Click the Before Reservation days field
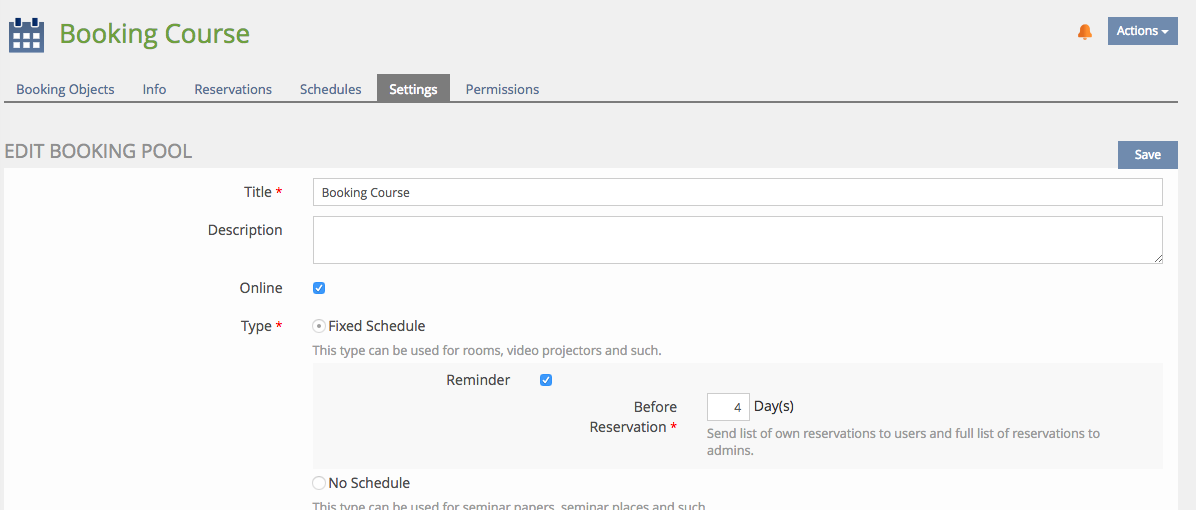This screenshot has height=510, width=1196. [x=728, y=407]
